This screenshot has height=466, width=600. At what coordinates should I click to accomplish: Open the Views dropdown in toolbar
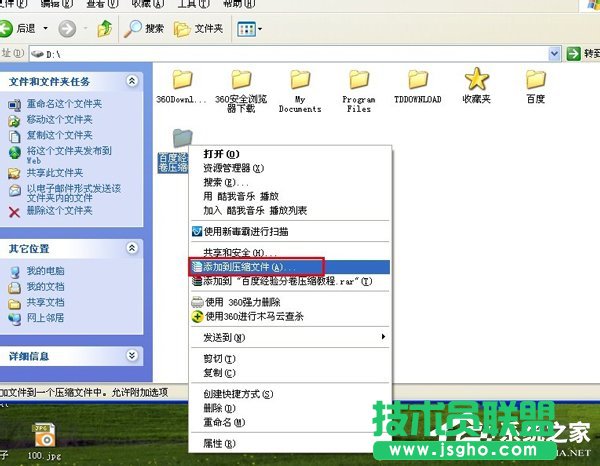[x=249, y=28]
